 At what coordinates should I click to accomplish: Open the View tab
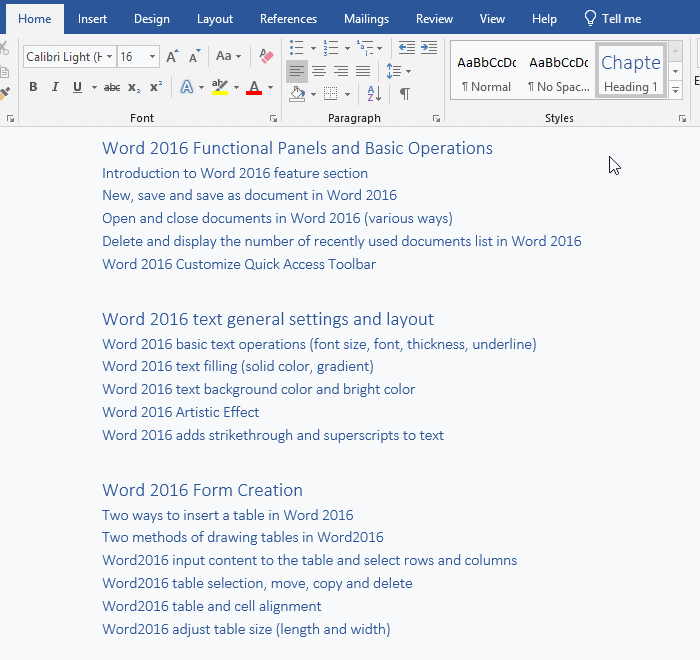tap(492, 19)
